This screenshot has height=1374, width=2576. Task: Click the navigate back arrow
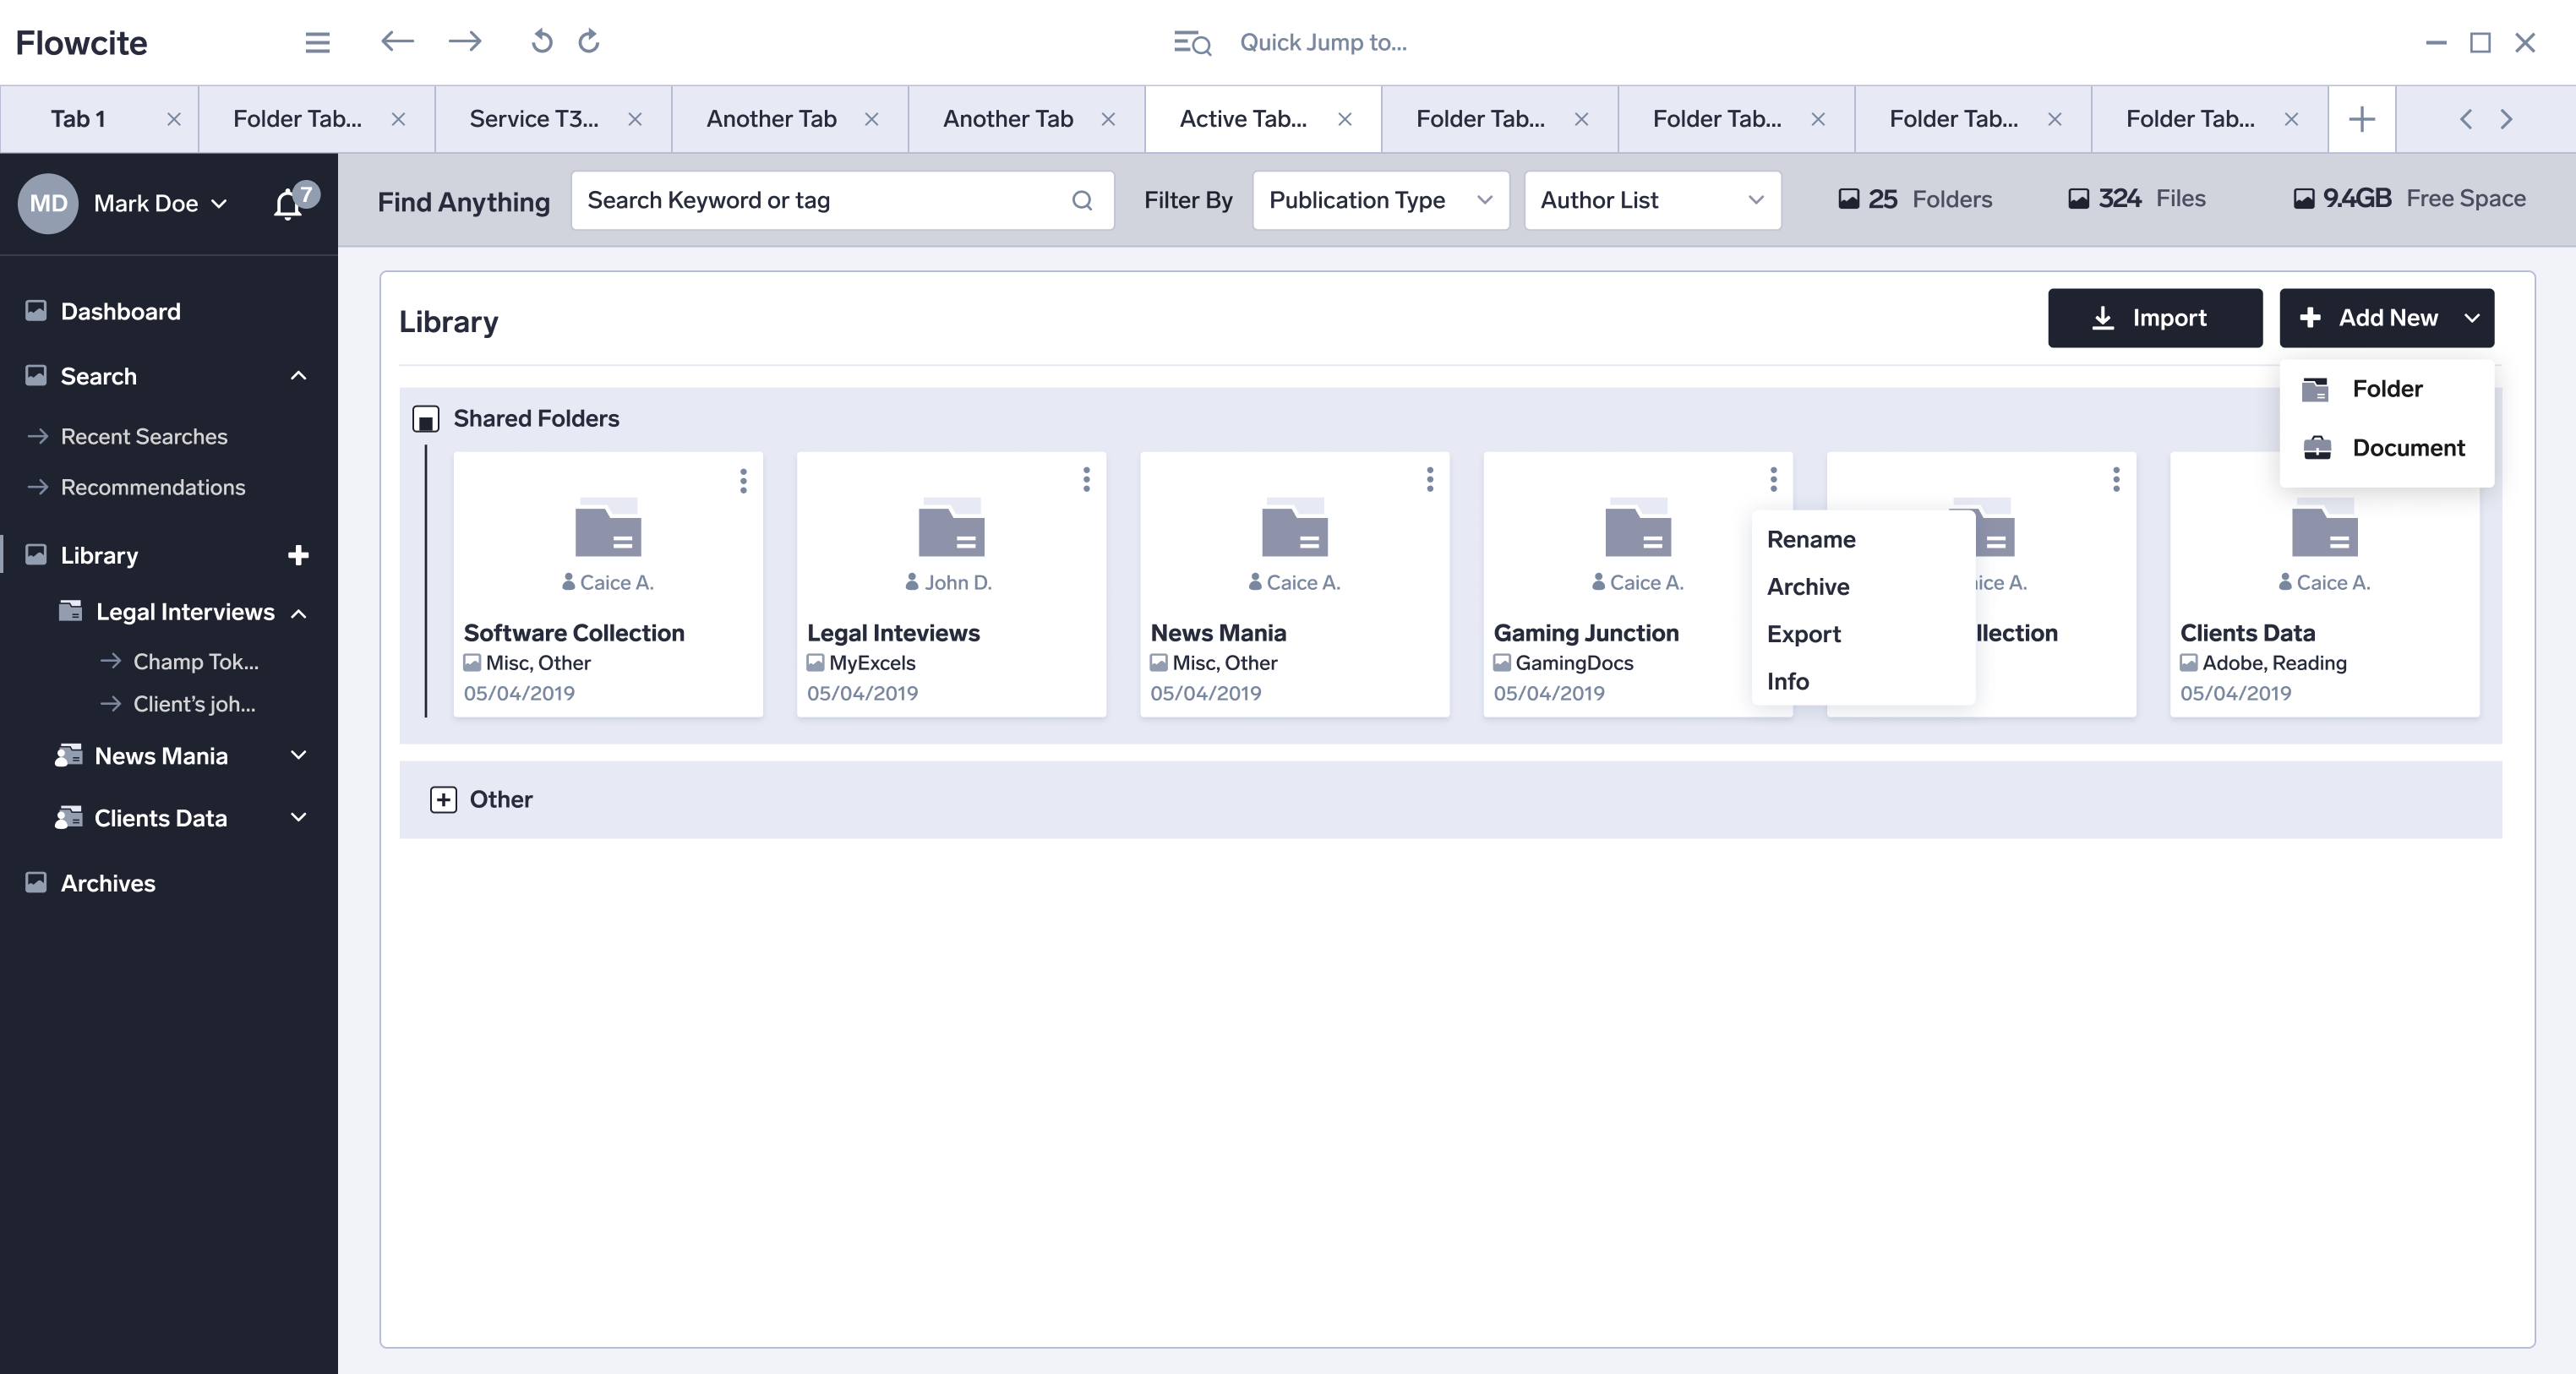(397, 42)
